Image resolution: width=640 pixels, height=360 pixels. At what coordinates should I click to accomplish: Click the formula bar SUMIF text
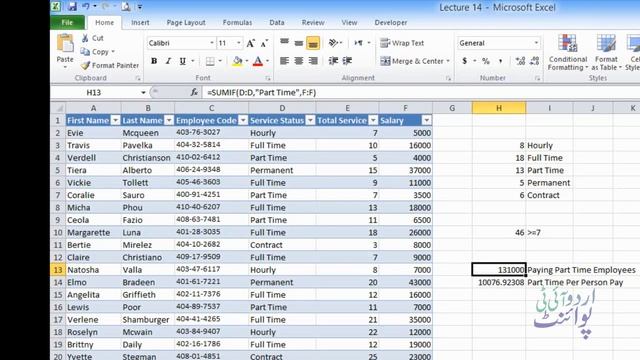coord(262,93)
